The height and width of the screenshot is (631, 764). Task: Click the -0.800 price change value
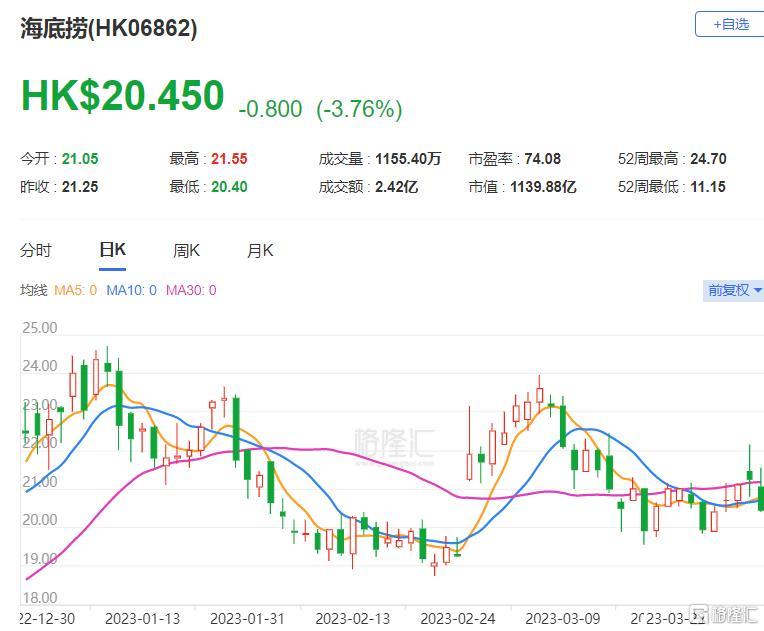(270, 109)
